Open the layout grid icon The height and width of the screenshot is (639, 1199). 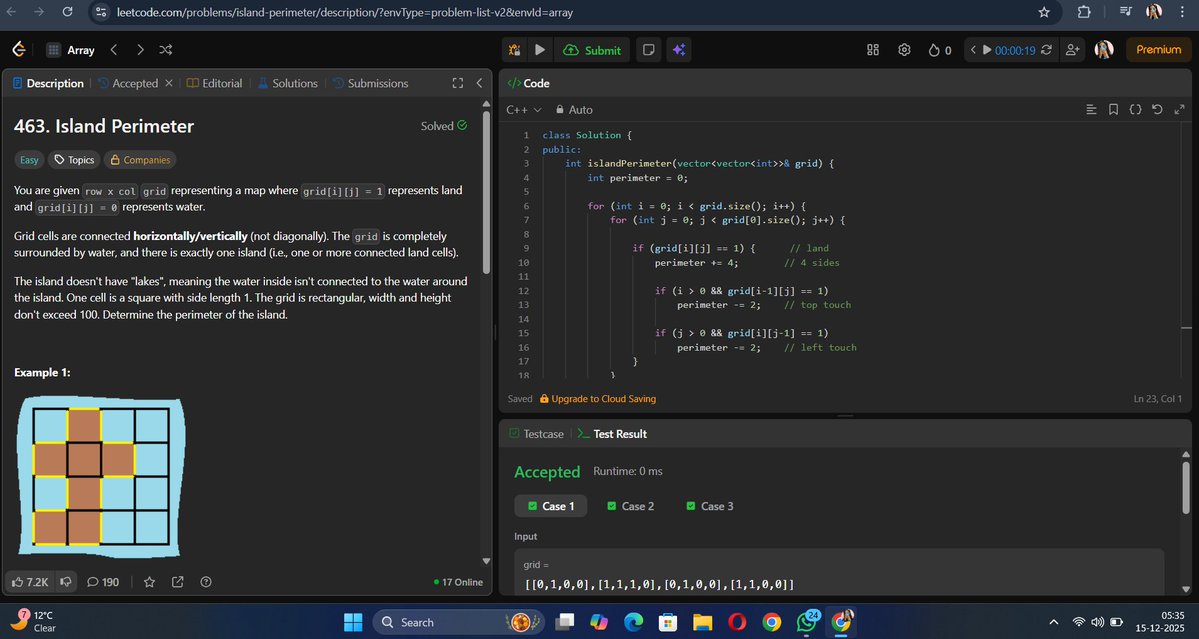tap(873, 50)
